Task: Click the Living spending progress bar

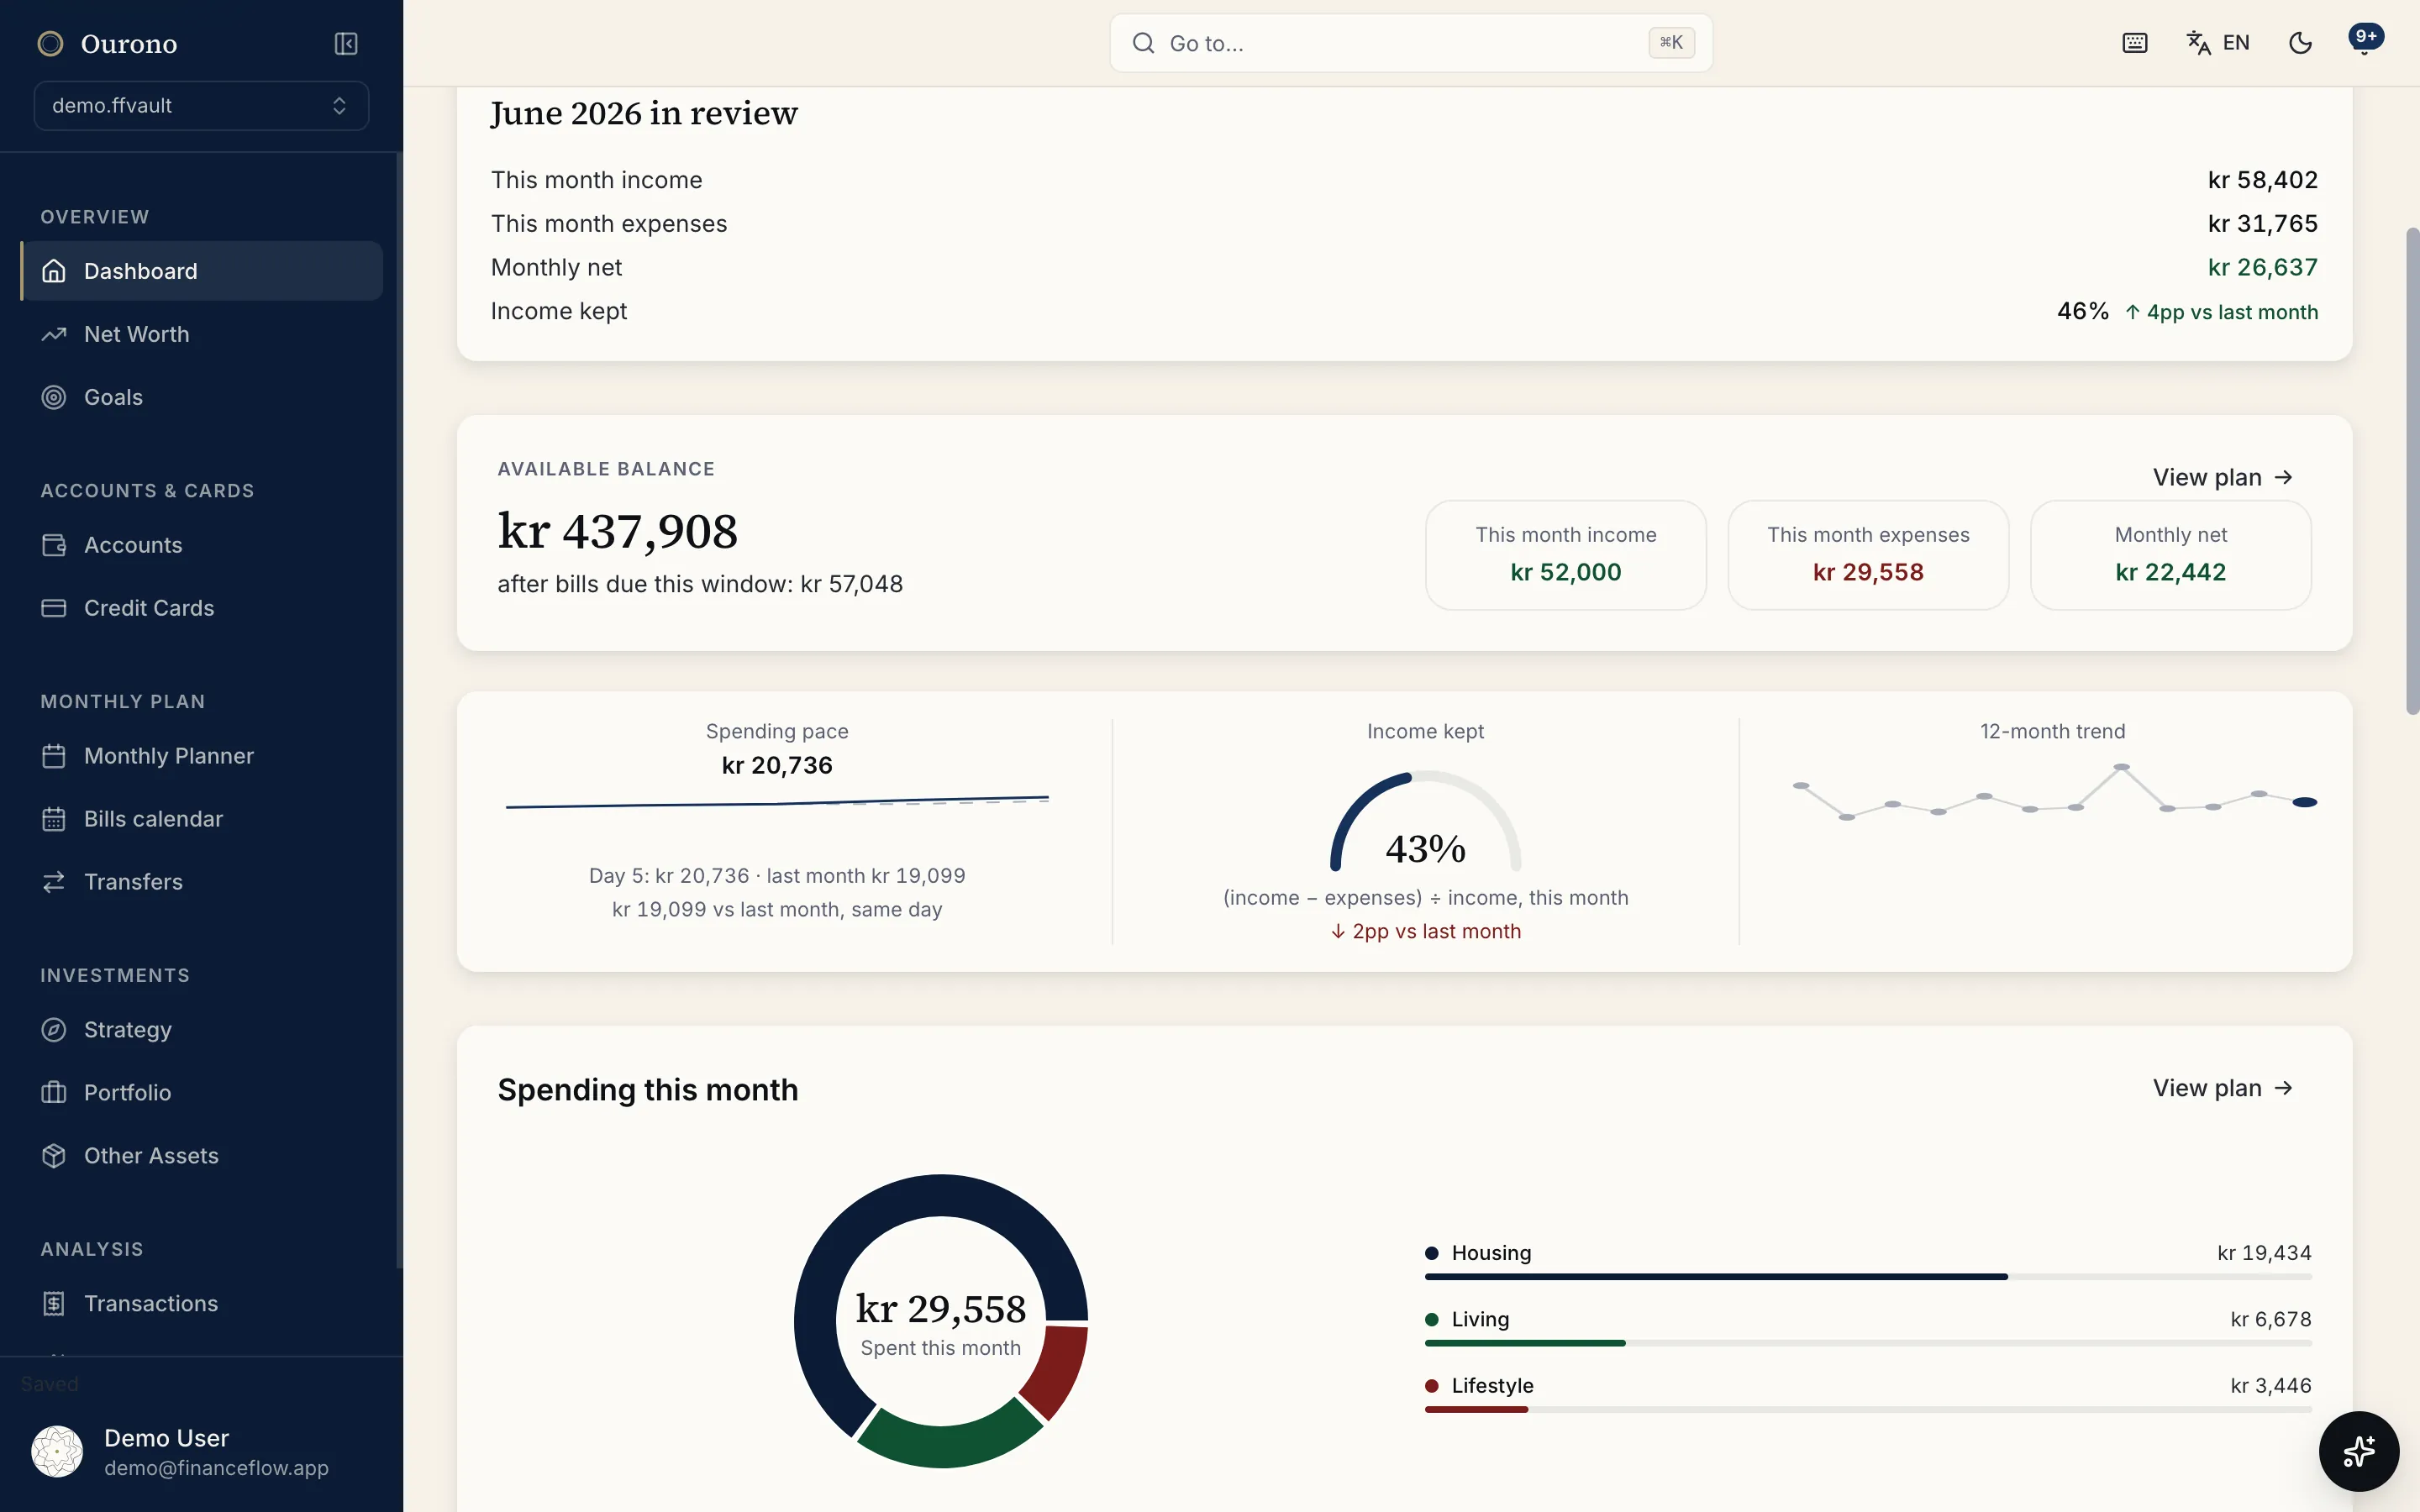Action: click(1868, 1343)
